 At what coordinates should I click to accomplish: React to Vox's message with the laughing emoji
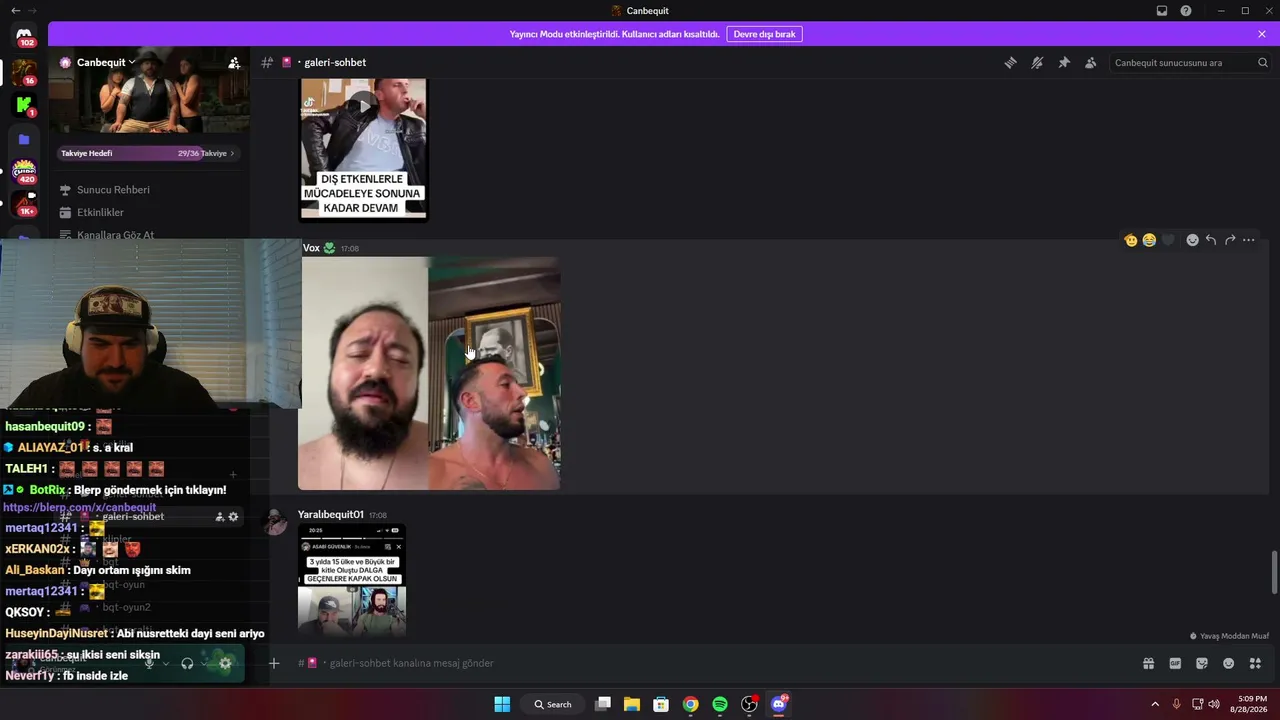[x=1149, y=240]
